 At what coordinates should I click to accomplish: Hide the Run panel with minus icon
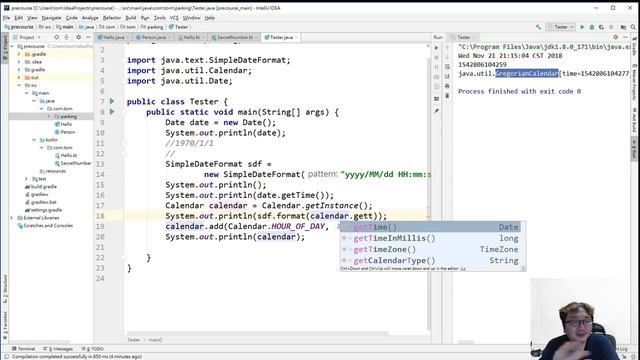tap(625, 37)
